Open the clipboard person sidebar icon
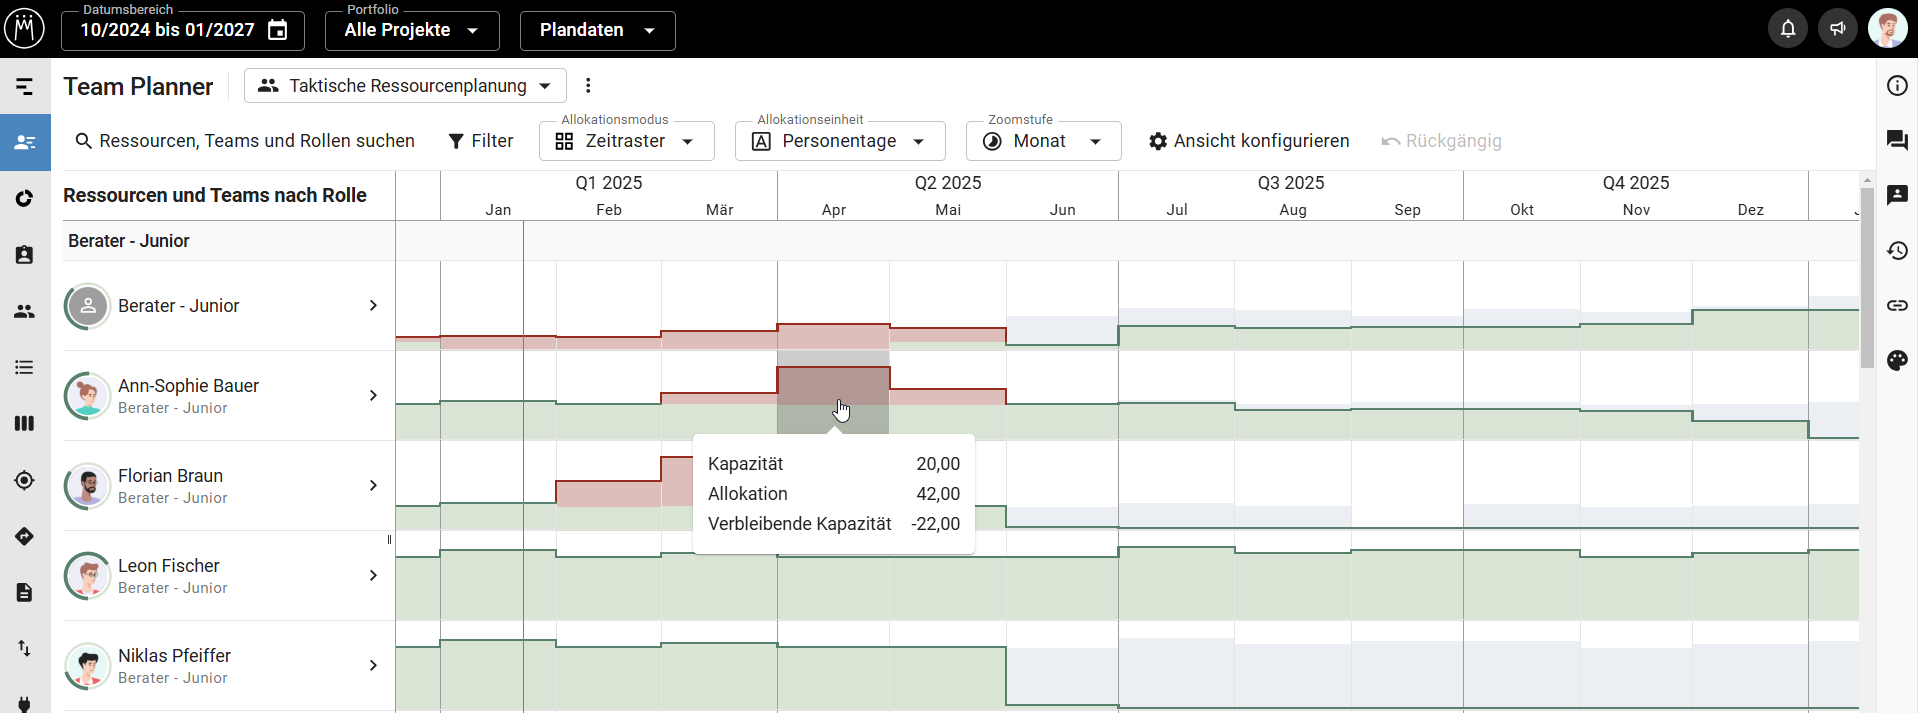 [25, 255]
